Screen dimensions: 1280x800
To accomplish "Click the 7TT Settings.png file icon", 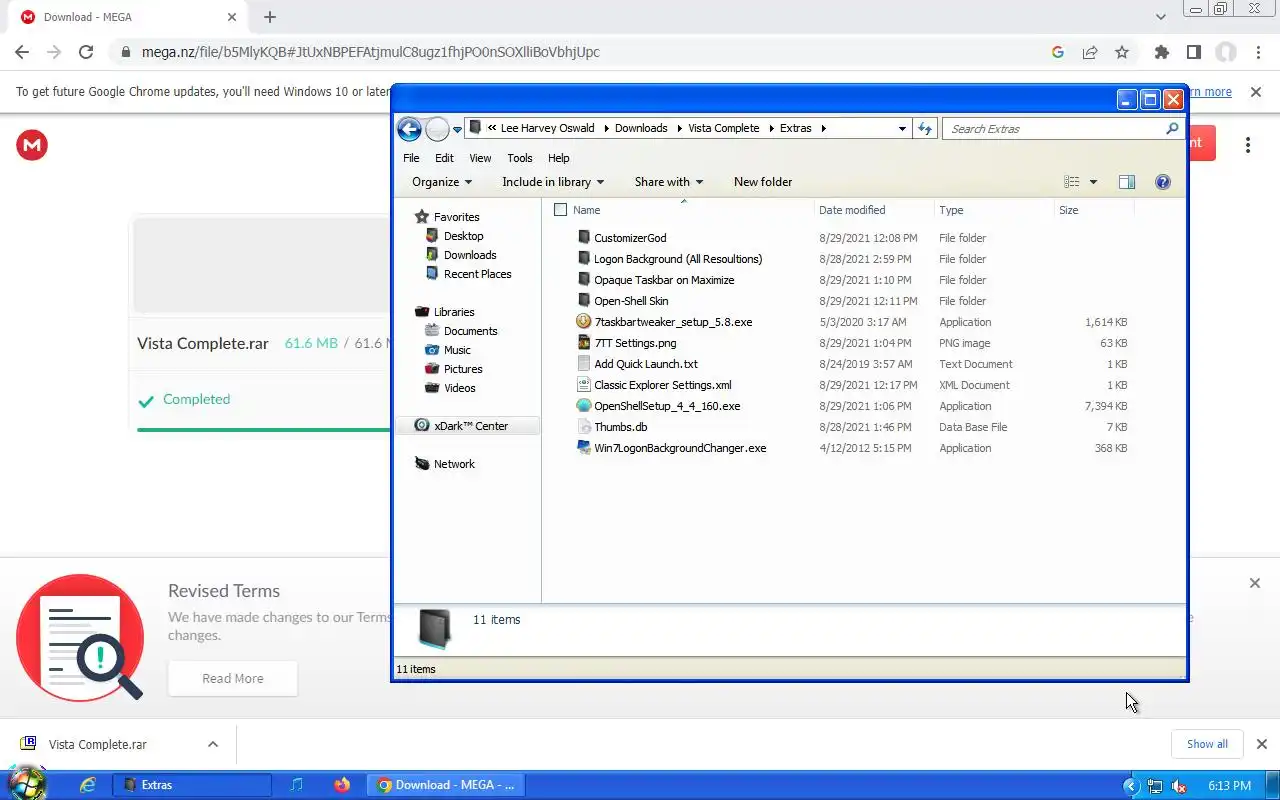I will (x=584, y=343).
